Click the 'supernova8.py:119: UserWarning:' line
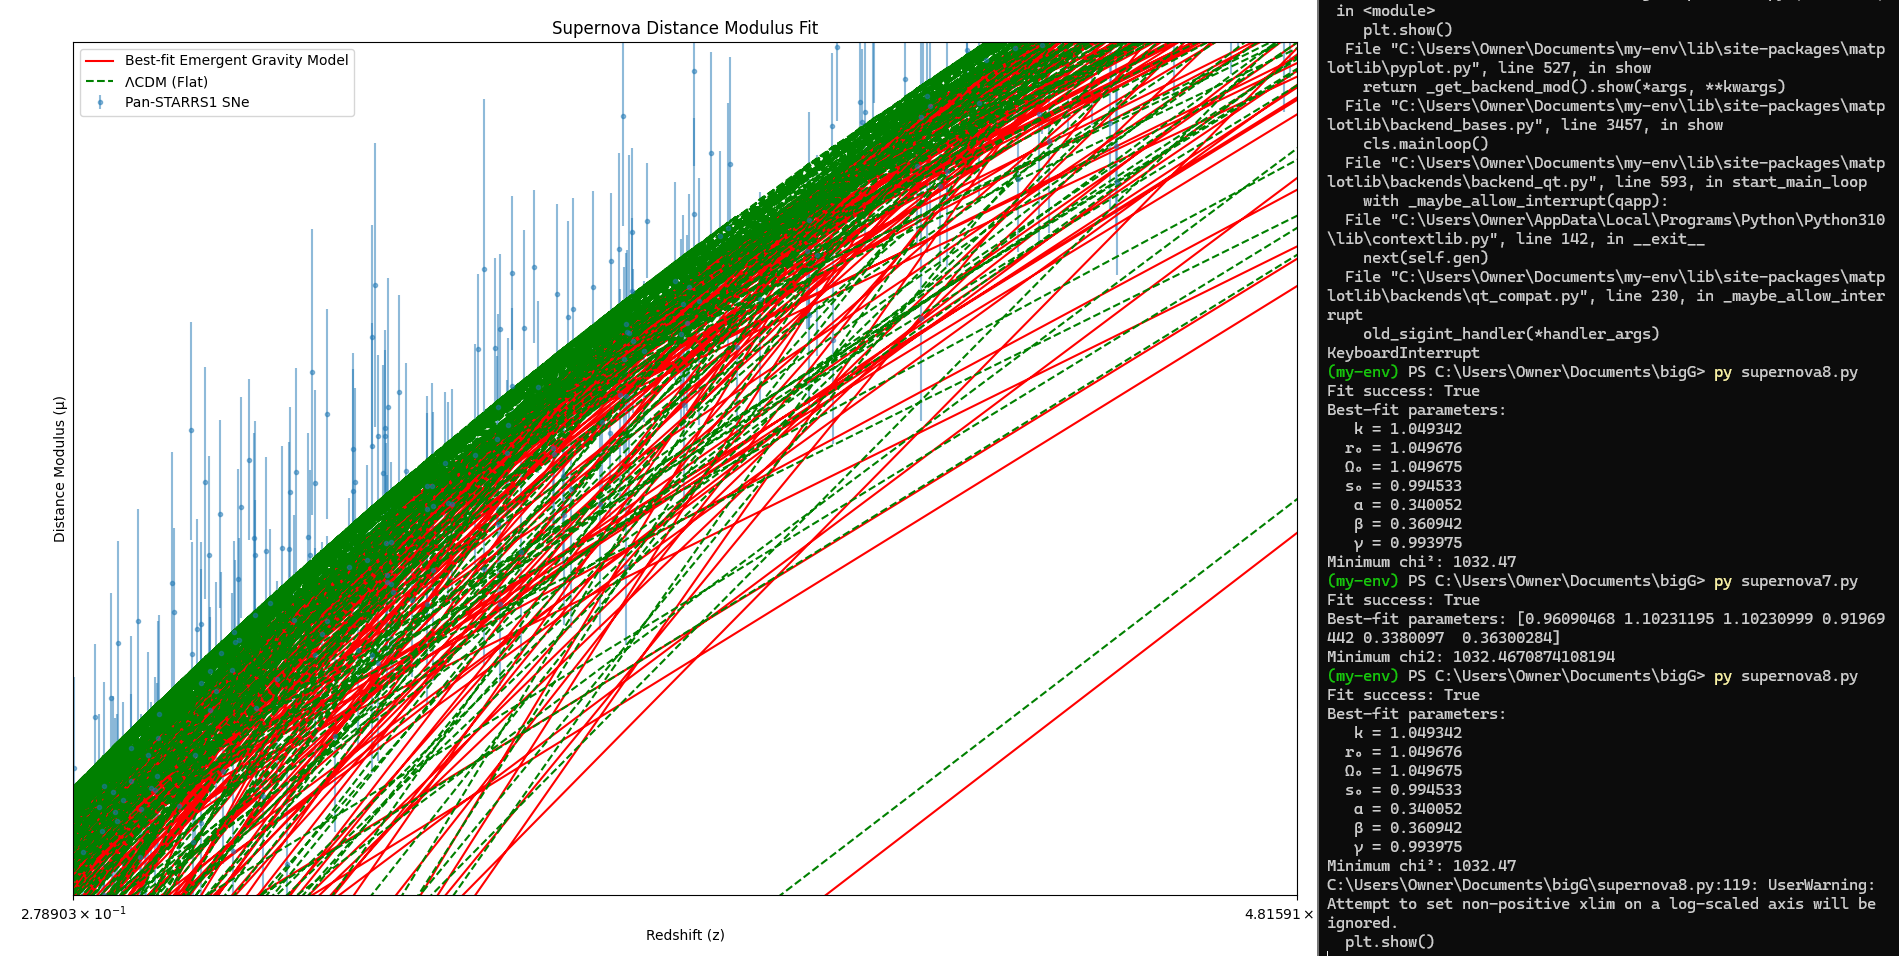 [1602, 885]
